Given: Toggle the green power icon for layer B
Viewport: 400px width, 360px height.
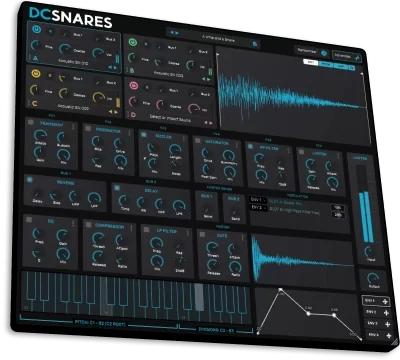Looking at the screenshot, I should point(133,43).
